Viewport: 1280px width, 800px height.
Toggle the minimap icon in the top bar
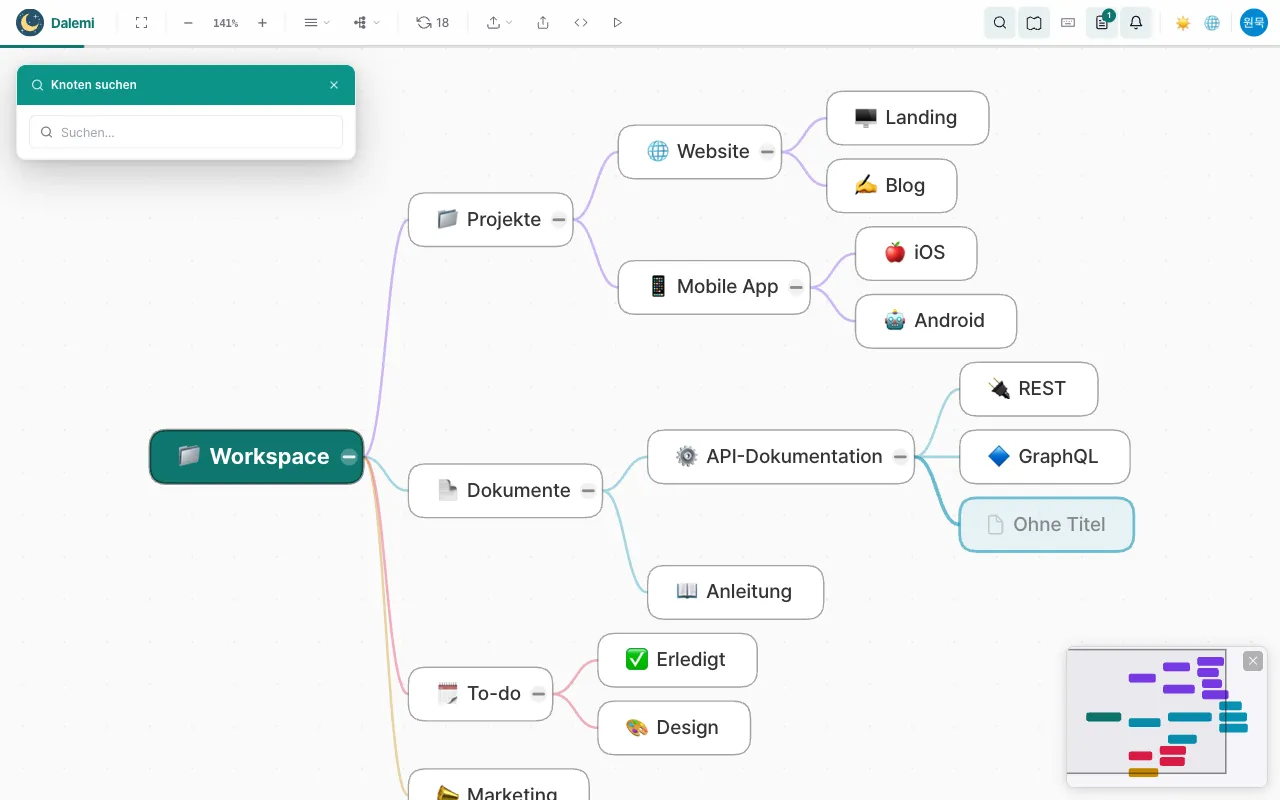click(1034, 22)
